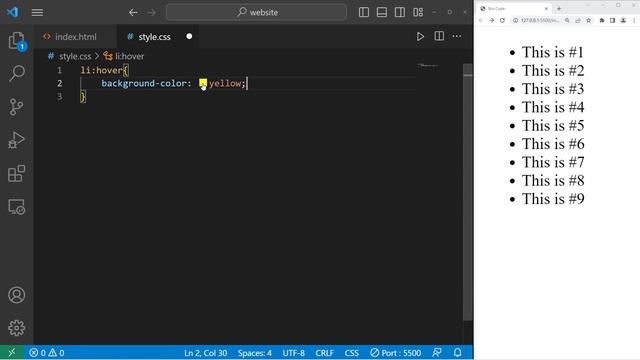This screenshot has height=360, width=640.
Task: Click the closing brace on line 3
Action: [x=83, y=97]
